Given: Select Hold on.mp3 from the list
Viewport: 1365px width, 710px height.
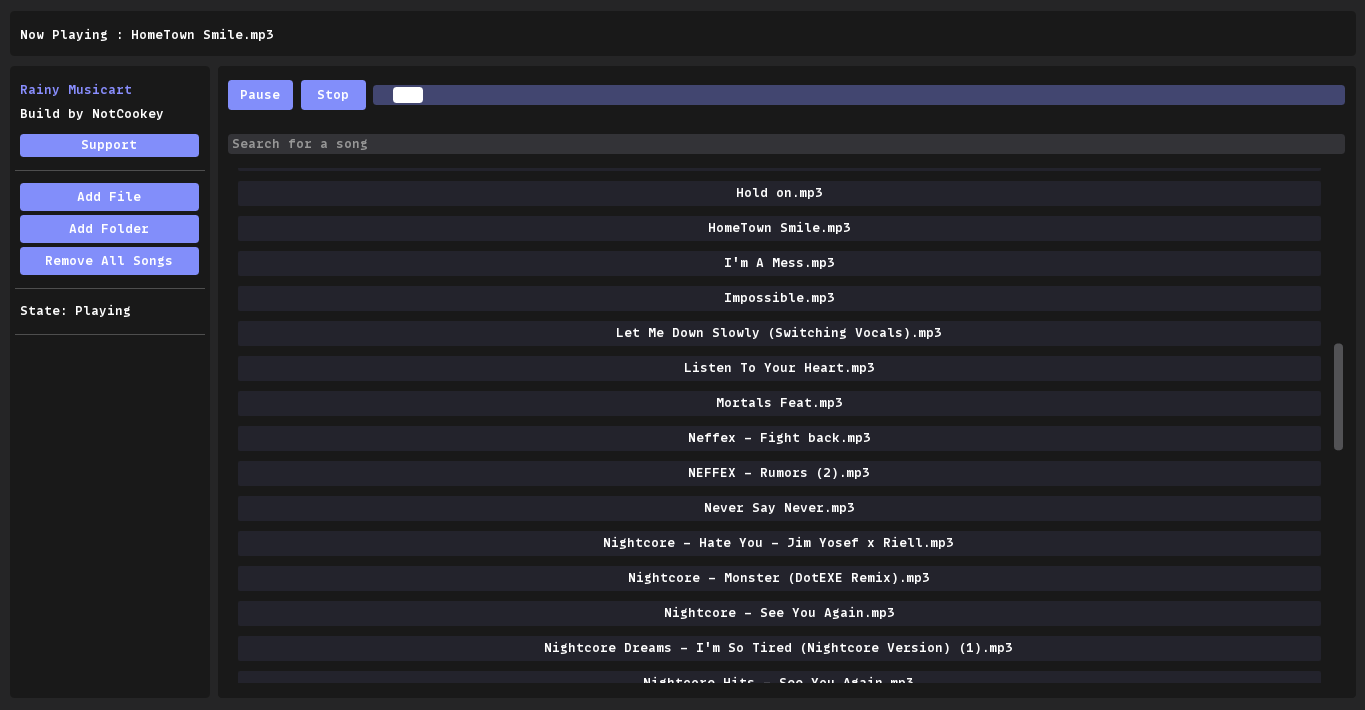Looking at the screenshot, I should point(779,192).
